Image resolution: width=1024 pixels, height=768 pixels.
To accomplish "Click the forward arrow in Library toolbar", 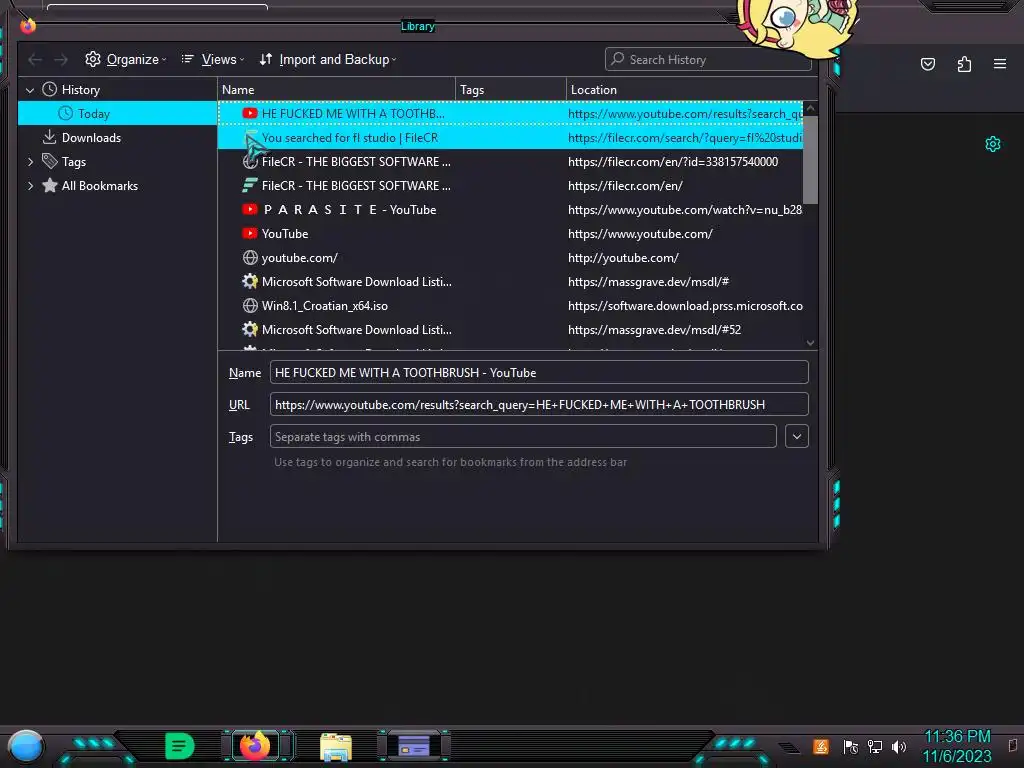I will coord(61,60).
